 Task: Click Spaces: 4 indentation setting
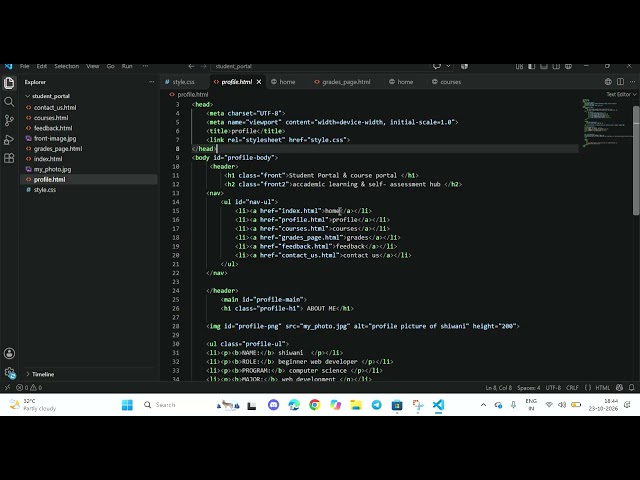pos(529,387)
